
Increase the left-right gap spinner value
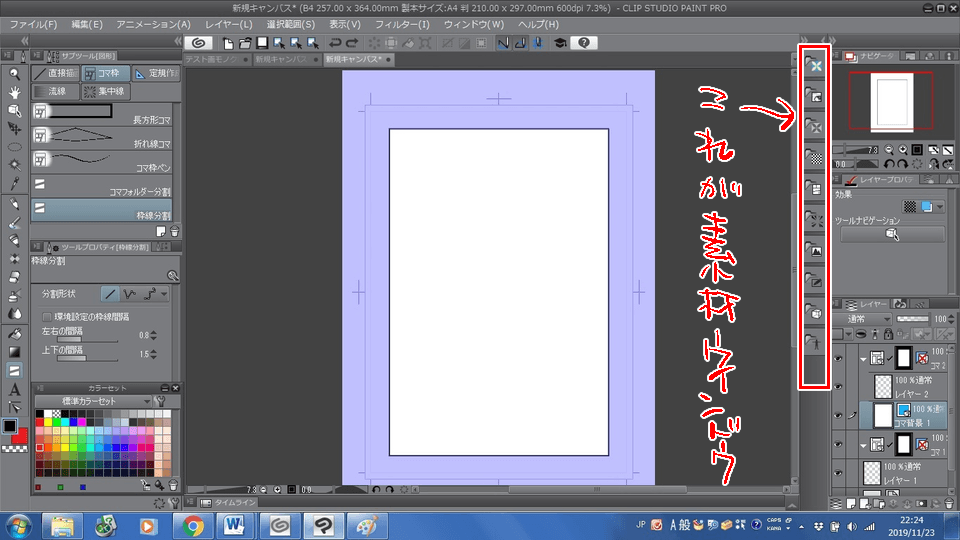tap(154, 332)
